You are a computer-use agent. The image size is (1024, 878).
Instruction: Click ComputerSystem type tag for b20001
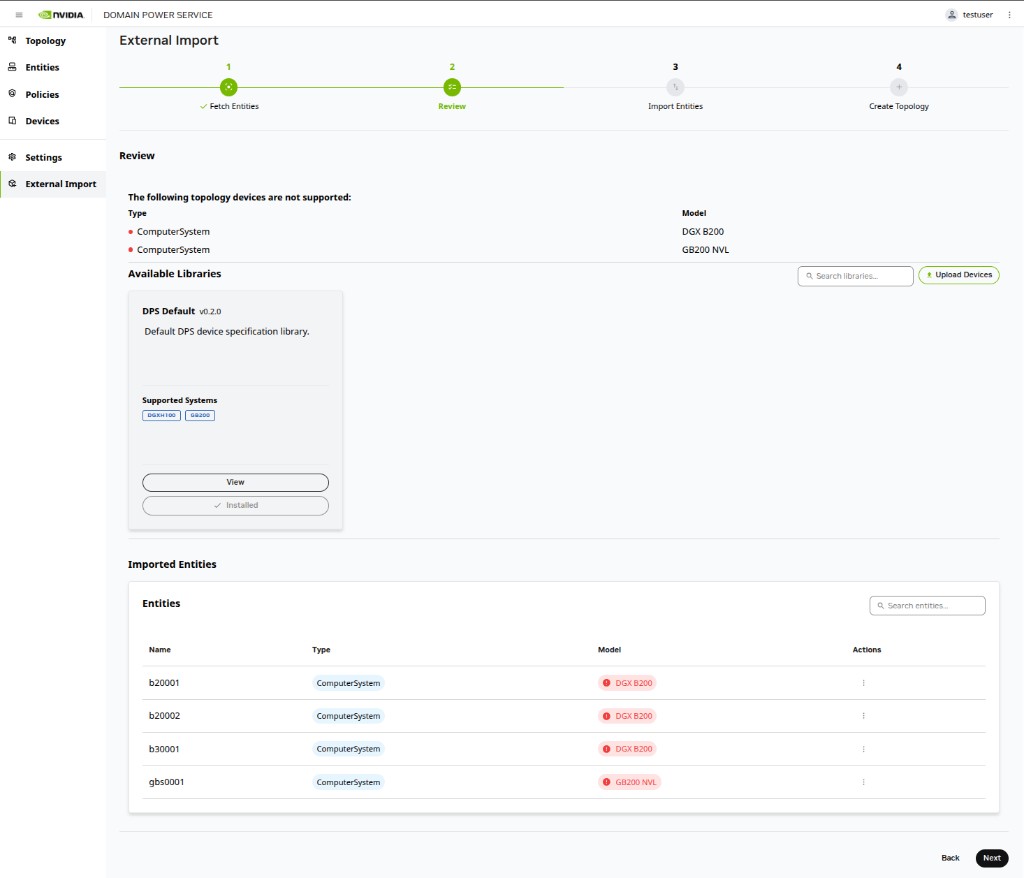coord(348,683)
